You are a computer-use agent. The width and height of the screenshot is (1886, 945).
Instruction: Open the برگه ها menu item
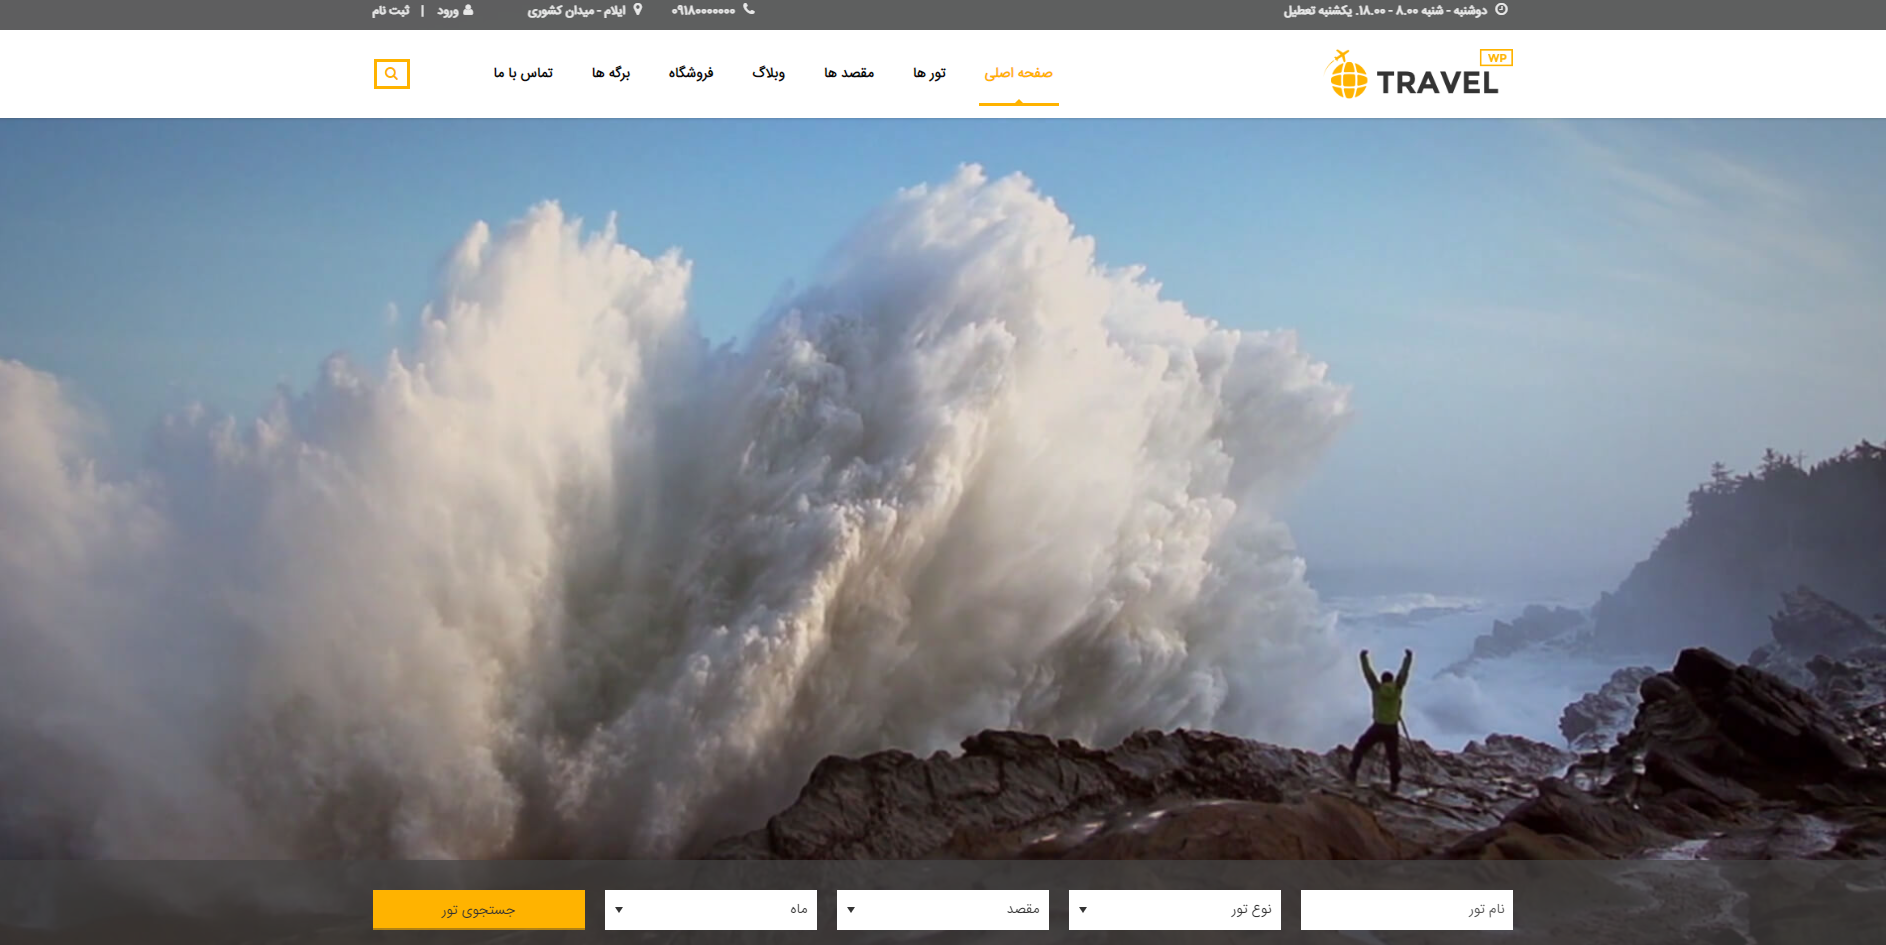[x=610, y=73]
